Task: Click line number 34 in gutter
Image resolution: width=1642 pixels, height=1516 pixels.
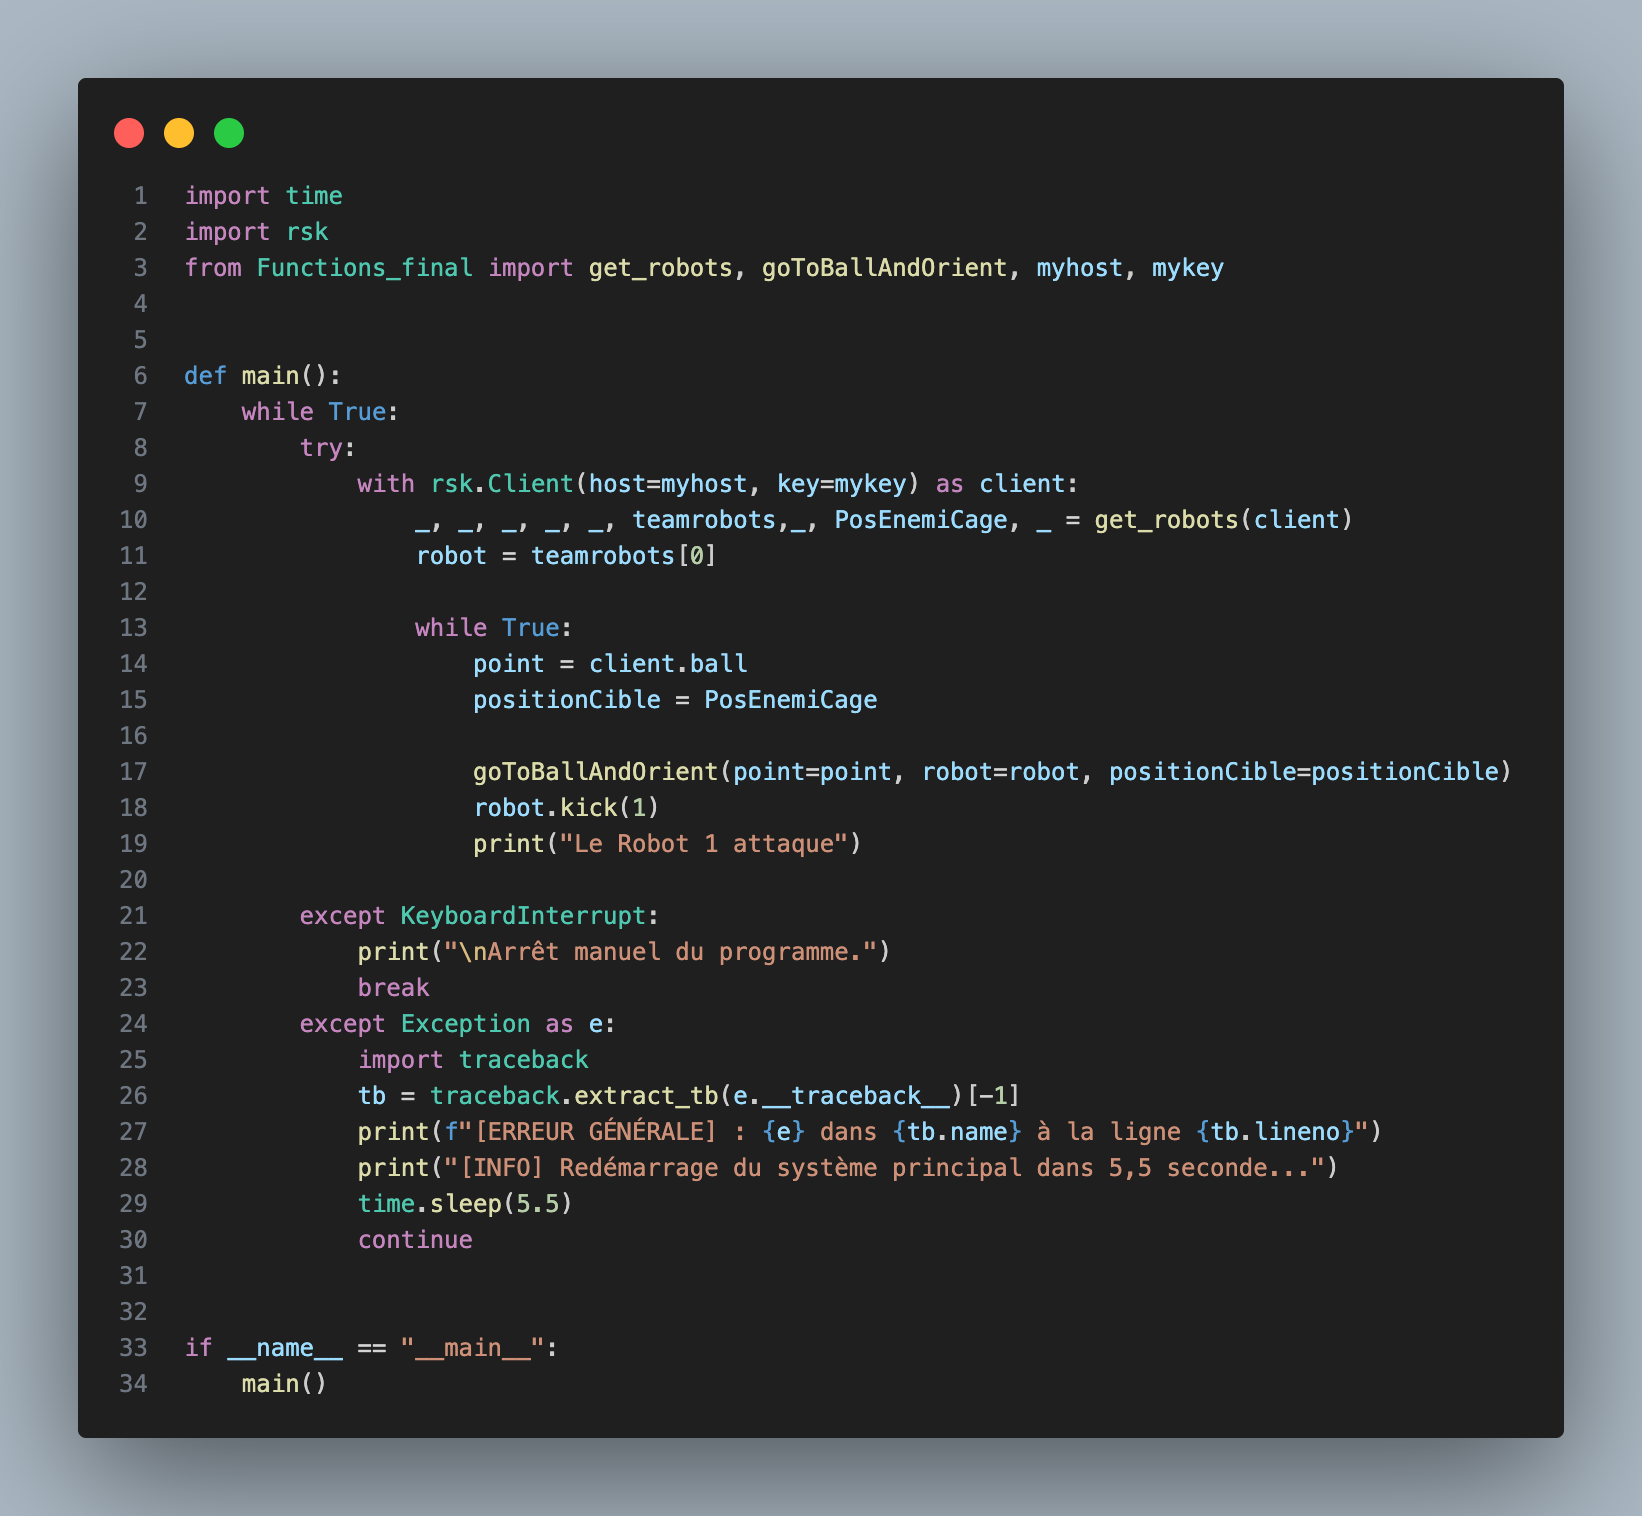Action: (133, 1384)
